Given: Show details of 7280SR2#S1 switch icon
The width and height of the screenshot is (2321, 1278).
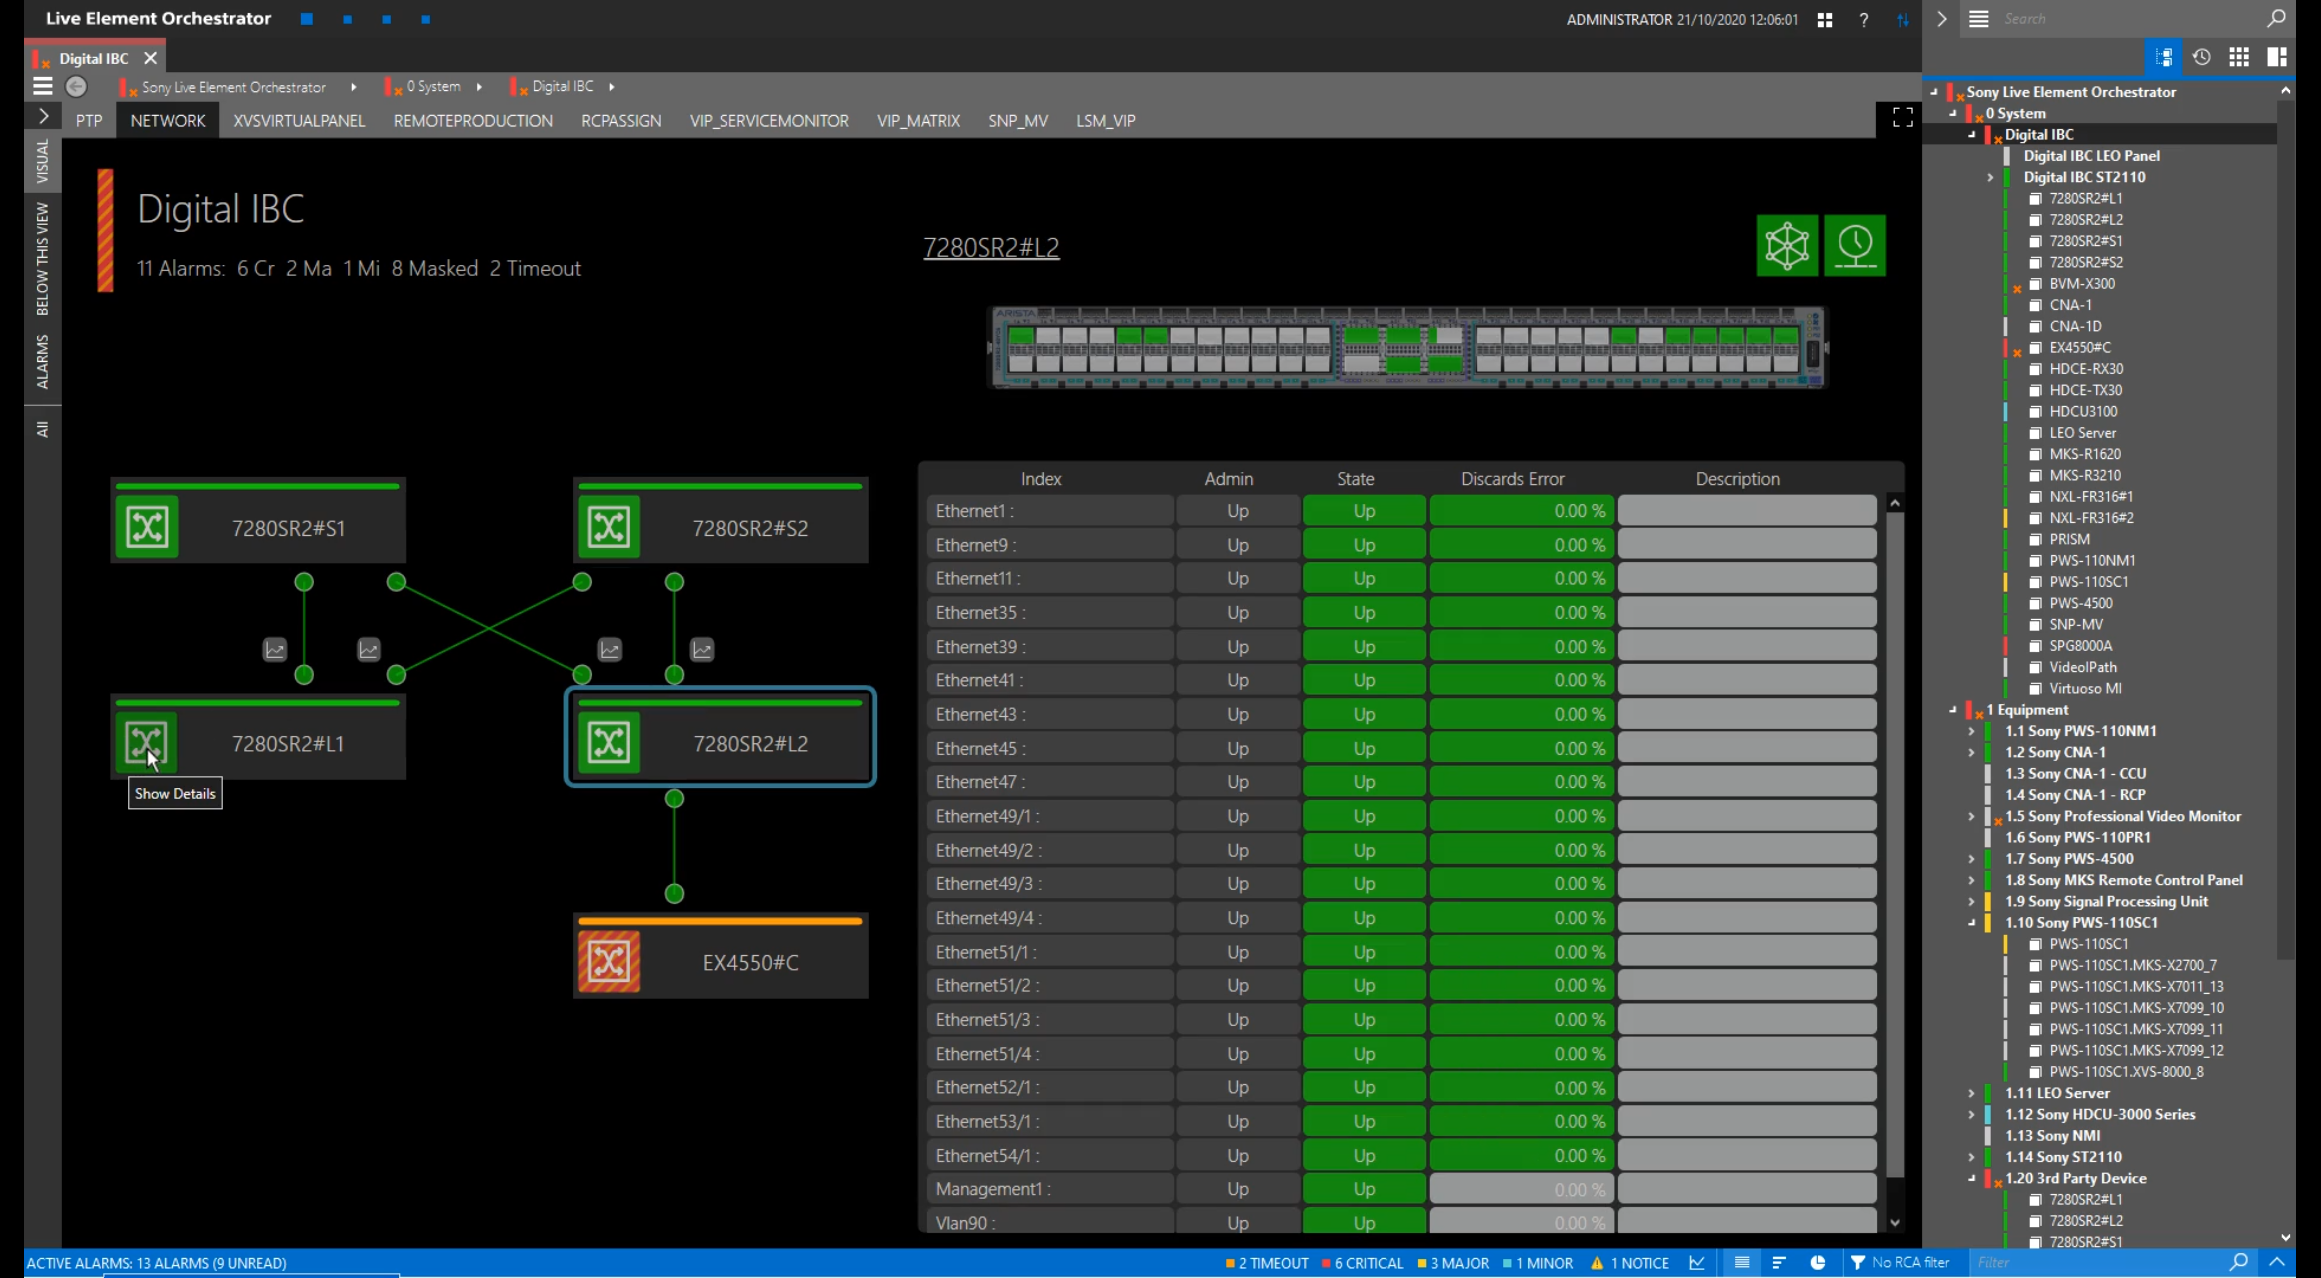Looking at the screenshot, I should pyautogui.click(x=147, y=527).
